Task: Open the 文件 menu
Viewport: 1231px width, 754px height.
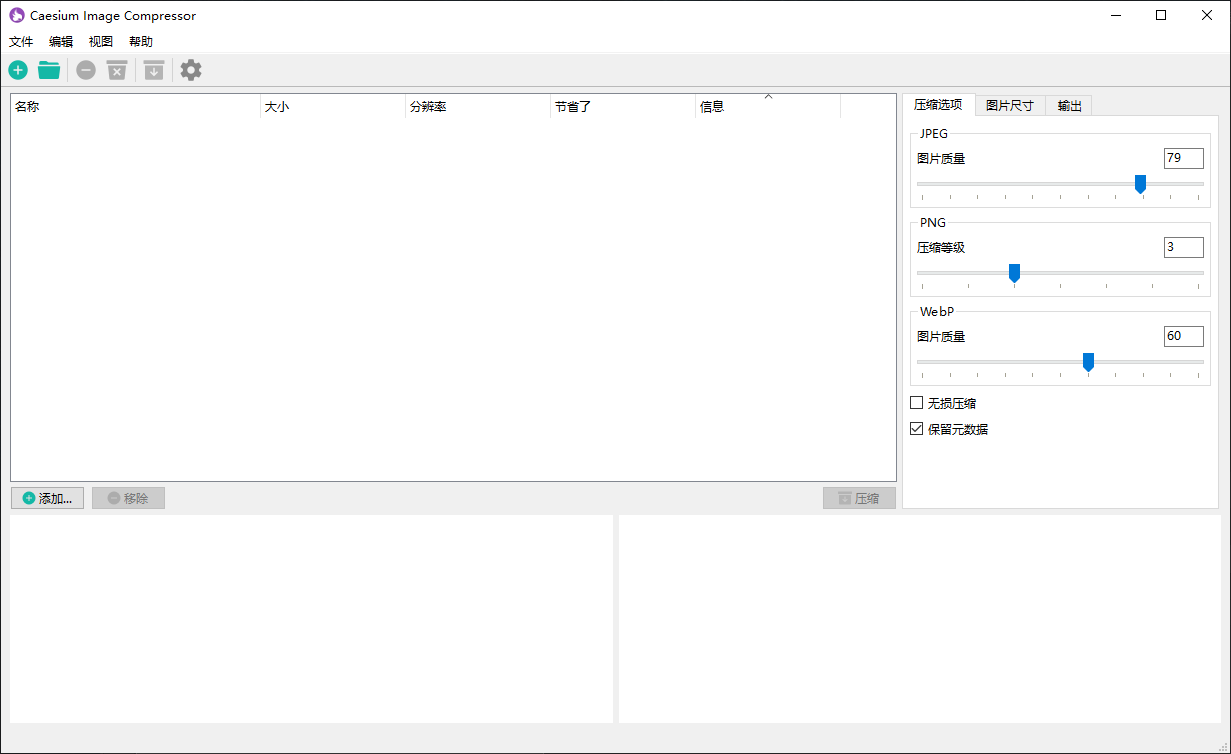Action: click(x=21, y=42)
